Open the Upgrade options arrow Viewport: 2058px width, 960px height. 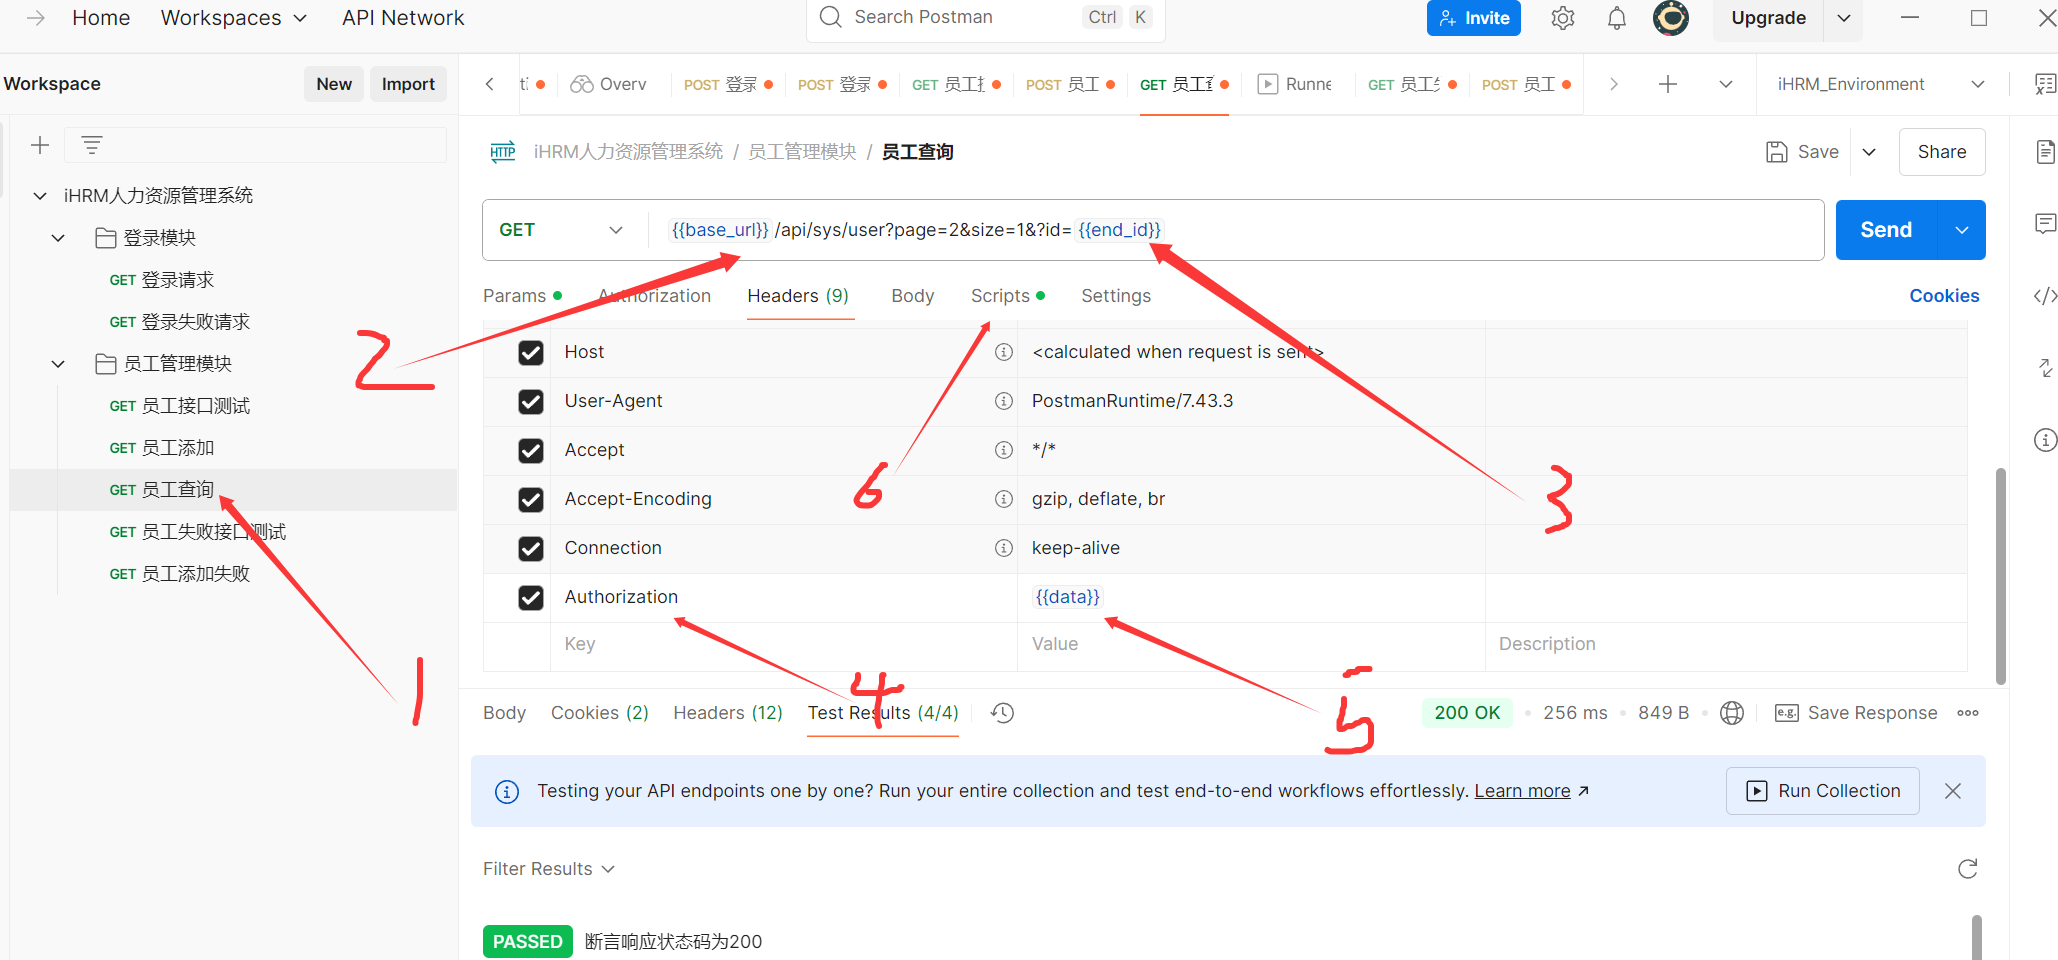click(x=1844, y=18)
